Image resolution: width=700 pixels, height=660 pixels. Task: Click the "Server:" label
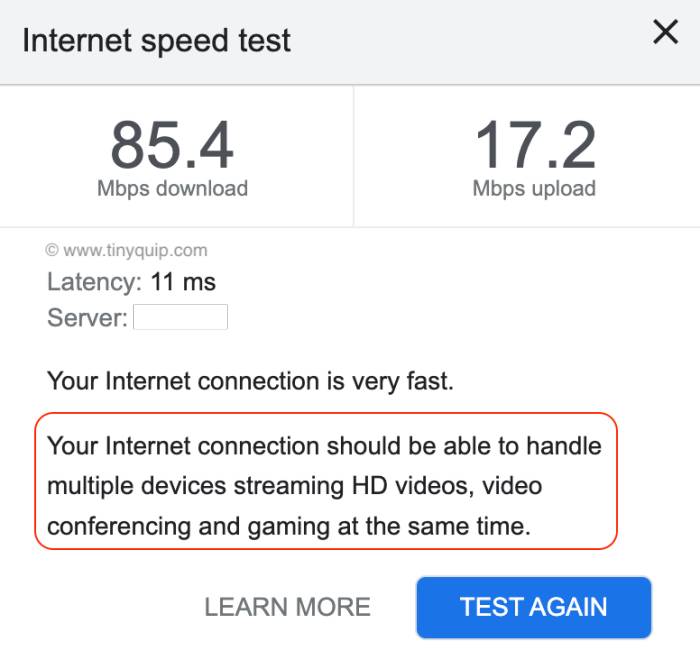click(87, 318)
